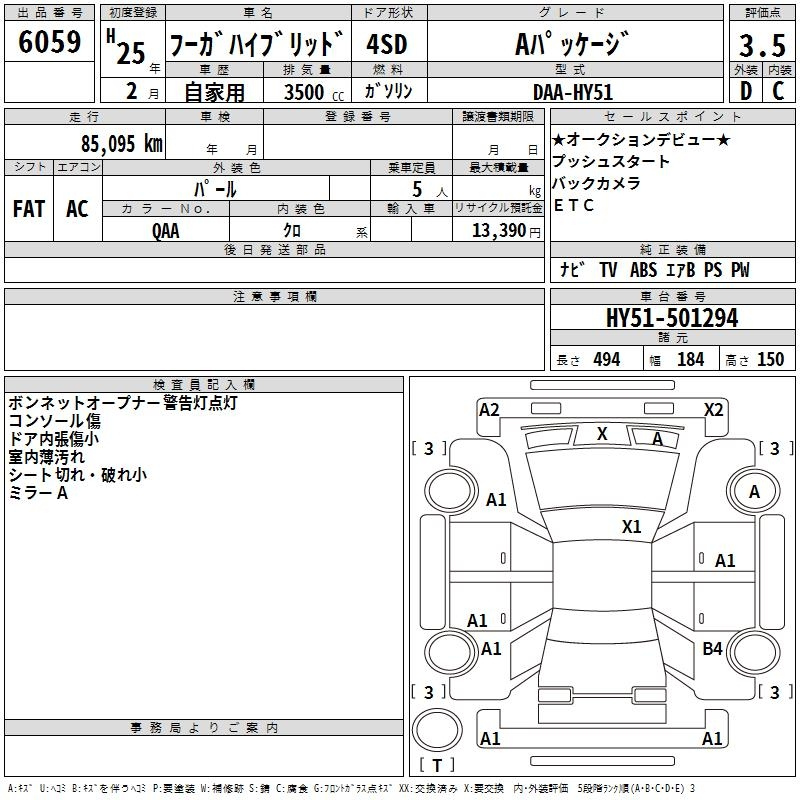This screenshot has width=800, height=800.
Task: Select the 注意事項欄 section header
Action: [x=274, y=296]
